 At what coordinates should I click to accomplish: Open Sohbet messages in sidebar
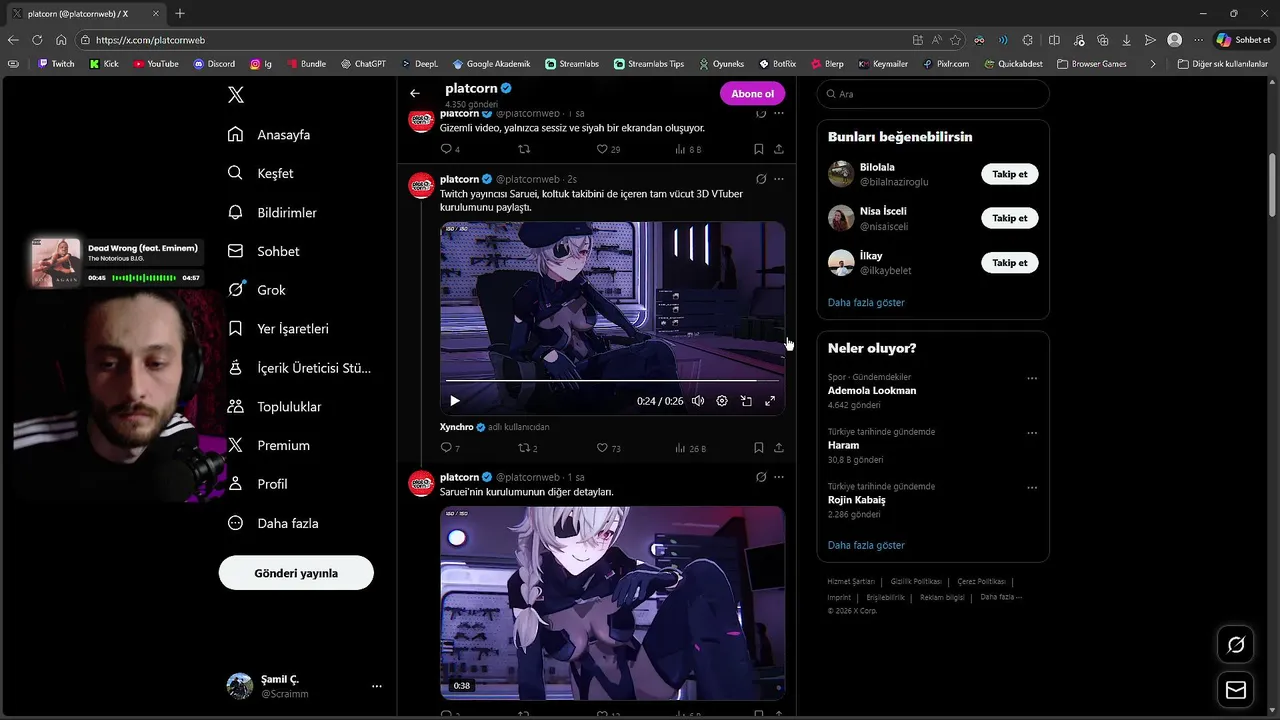(263, 251)
